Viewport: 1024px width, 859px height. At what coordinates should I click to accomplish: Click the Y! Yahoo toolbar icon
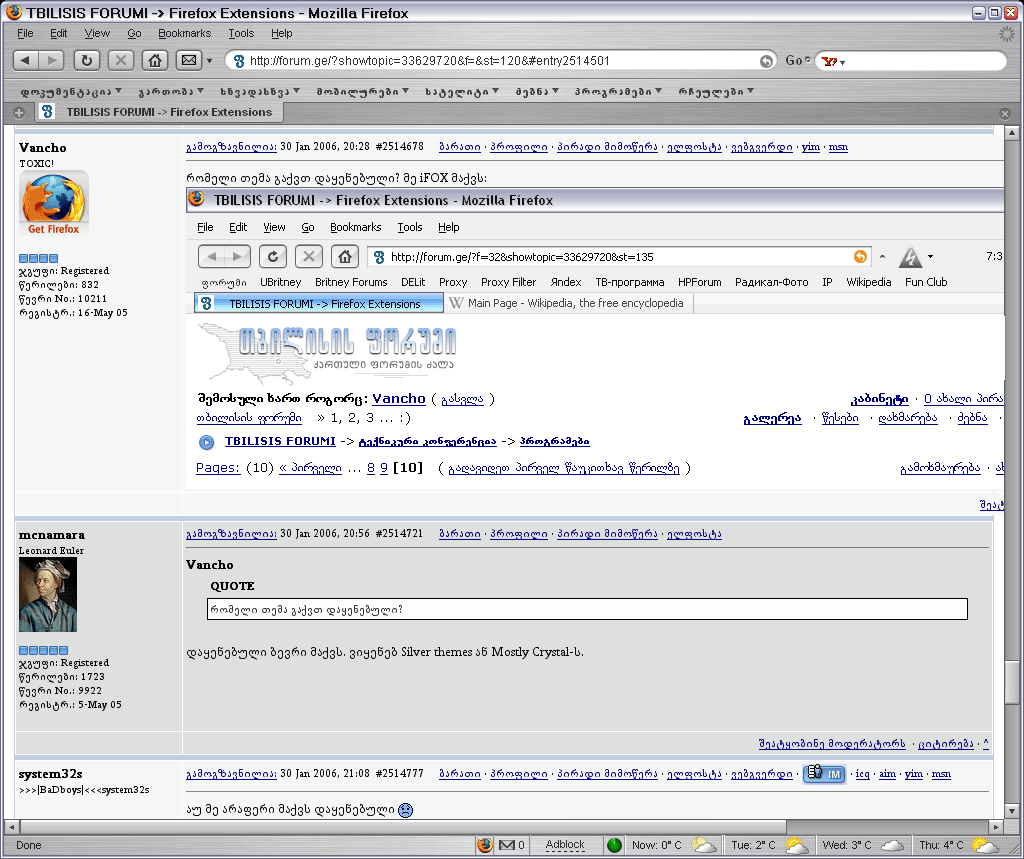click(x=831, y=60)
